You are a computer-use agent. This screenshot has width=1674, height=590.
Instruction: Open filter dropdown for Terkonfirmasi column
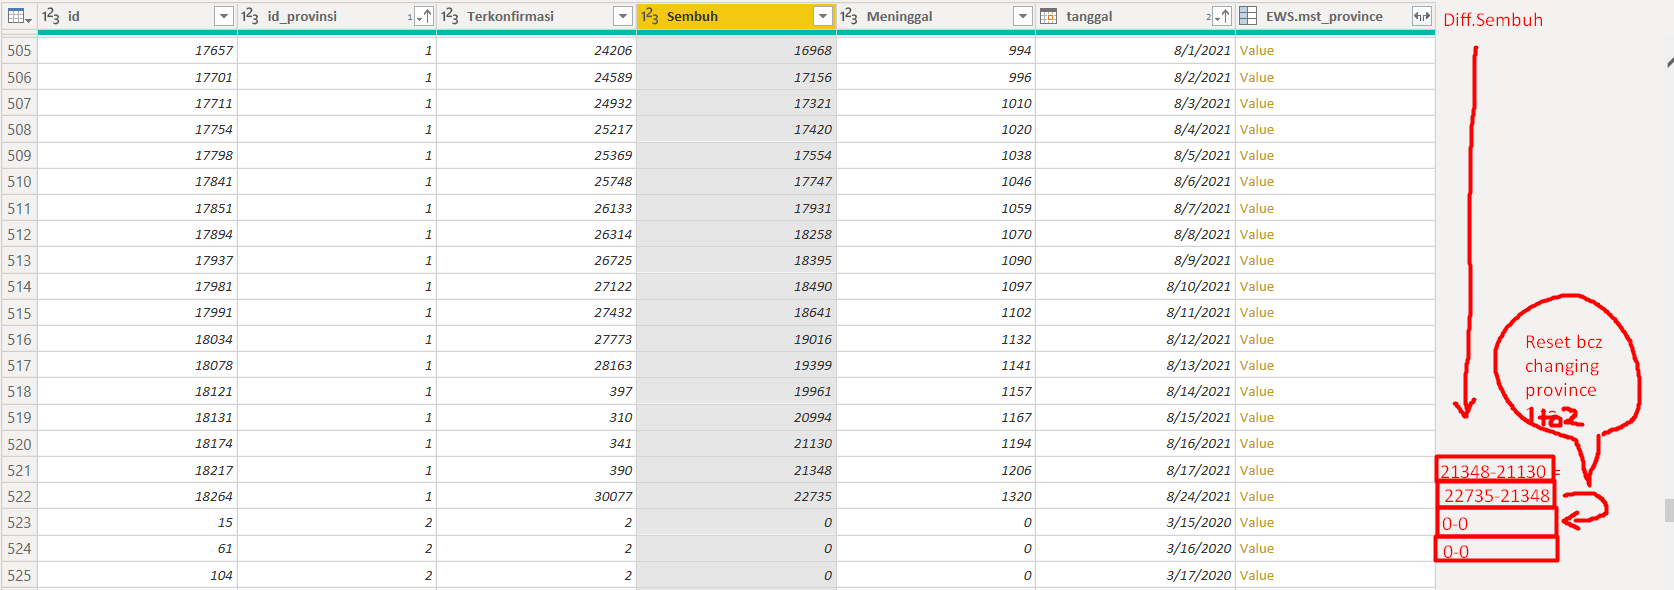(623, 16)
